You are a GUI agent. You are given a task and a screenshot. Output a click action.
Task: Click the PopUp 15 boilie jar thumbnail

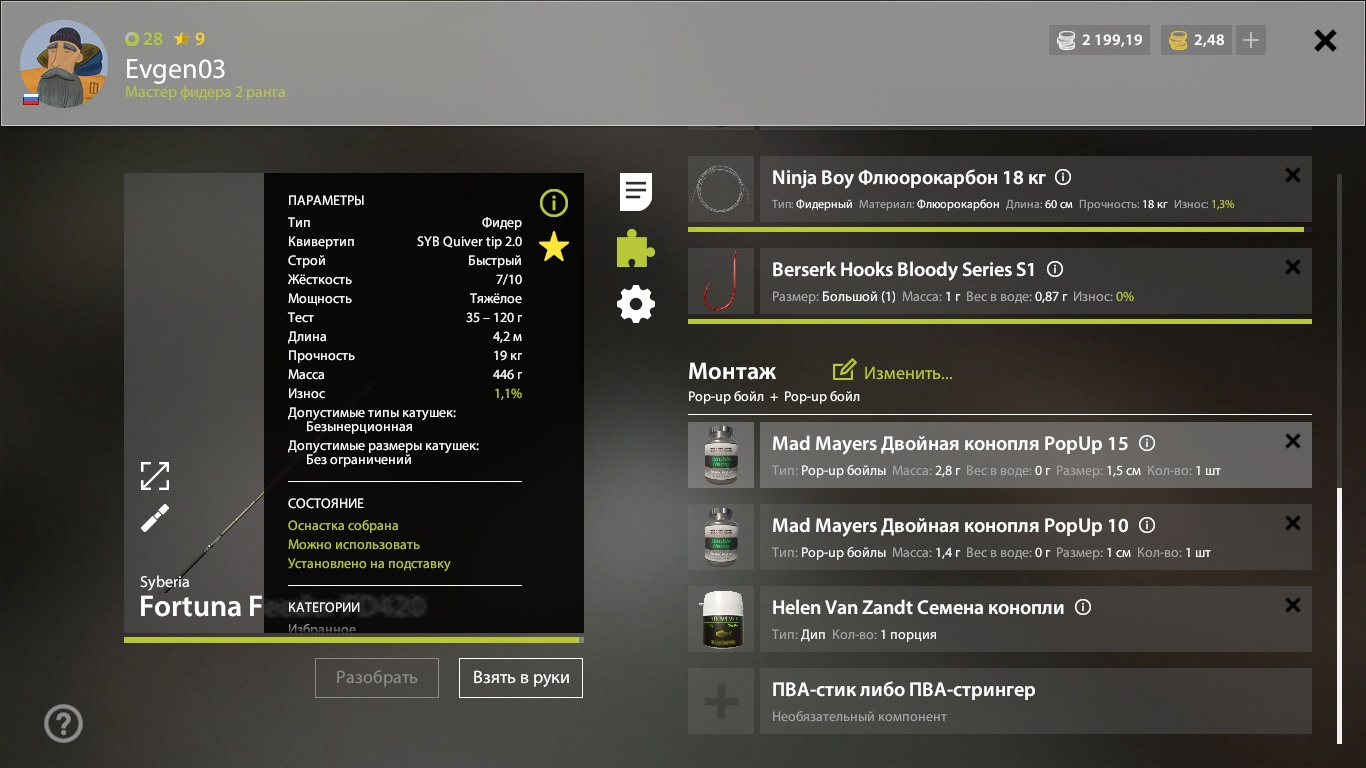721,455
